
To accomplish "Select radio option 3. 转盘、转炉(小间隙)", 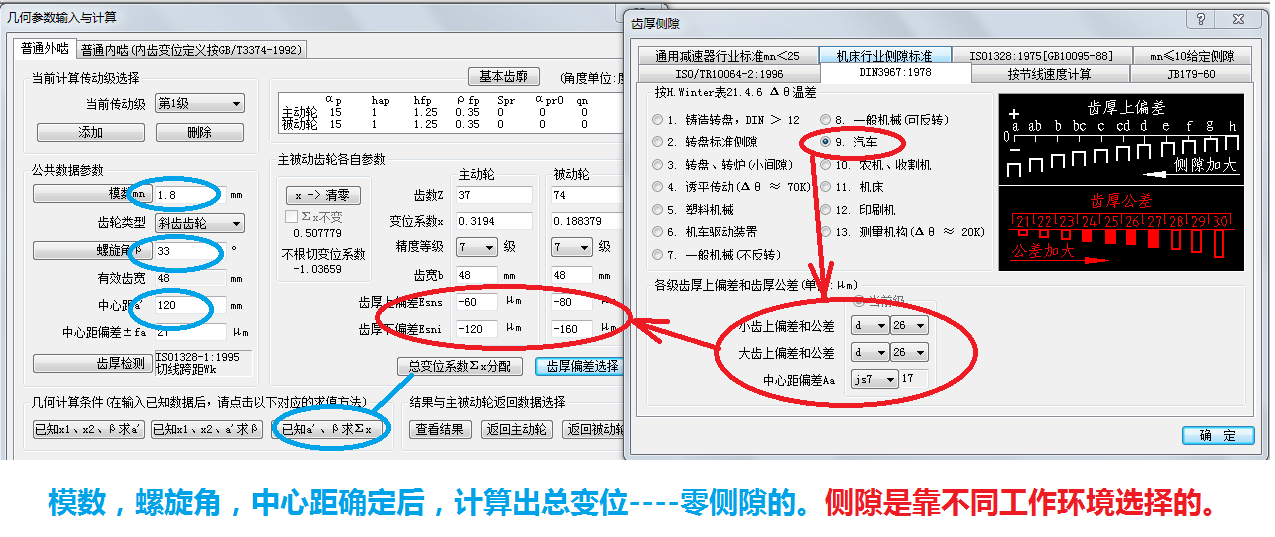I will pos(657,164).
